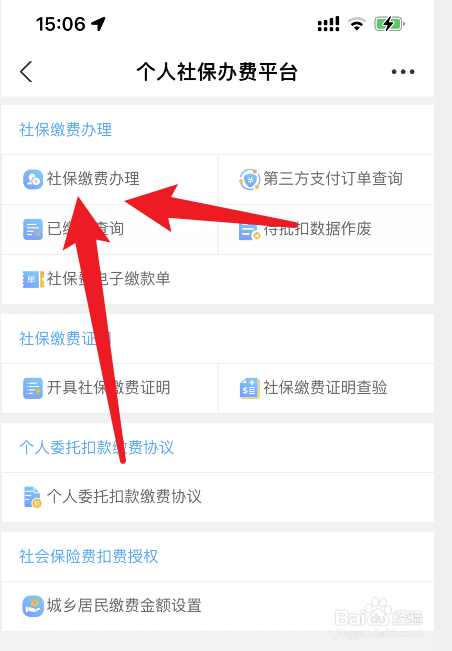The width and height of the screenshot is (452, 651).
Task: Tap the 社保缴费证明查验 icon
Action: pos(249,388)
